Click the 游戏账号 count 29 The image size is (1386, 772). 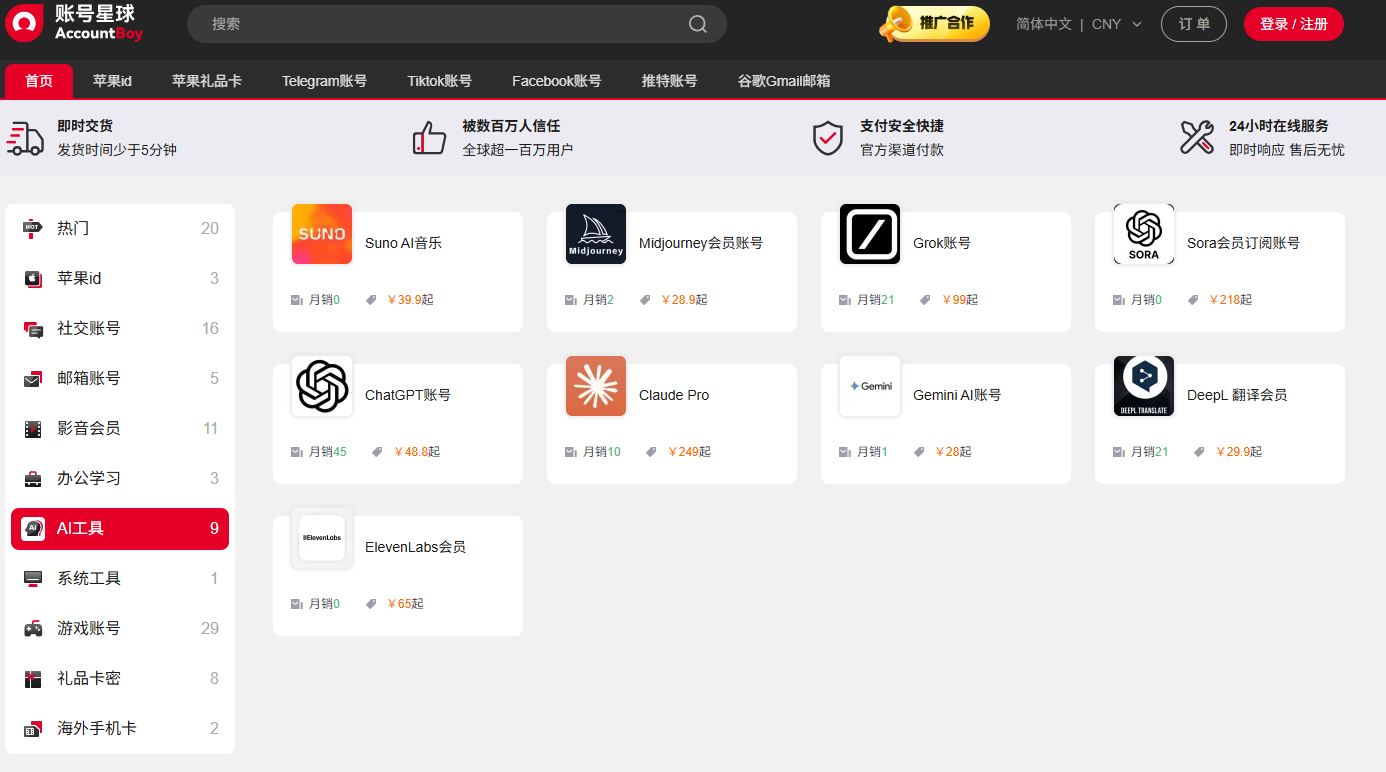tap(210, 628)
